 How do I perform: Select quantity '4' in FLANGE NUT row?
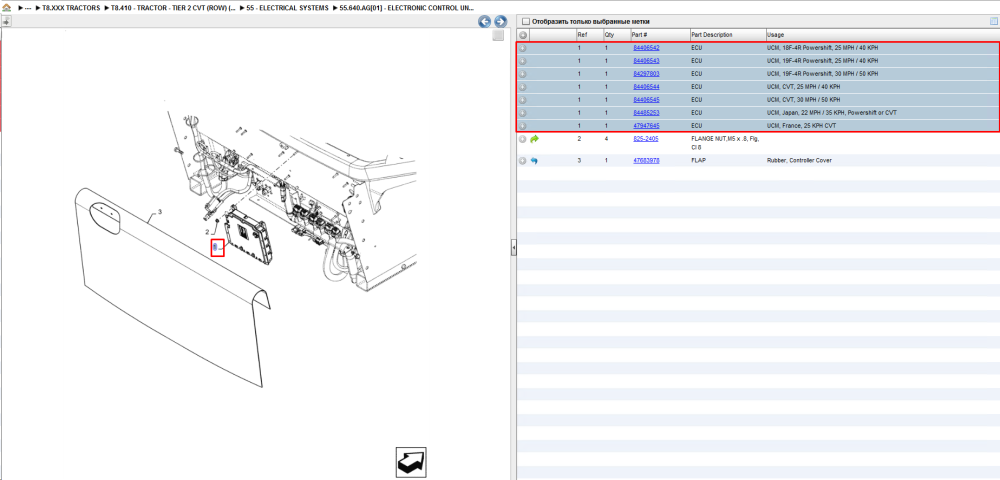click(607, 138)
